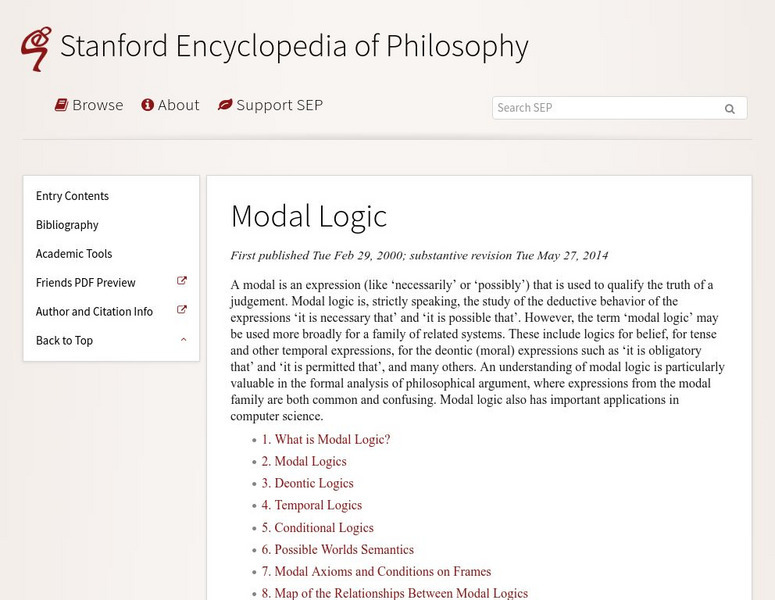Open section 7. Modal Axioms and Conditions on Frames
This screenshot has width=775, height=600.
tap(376, 572)
